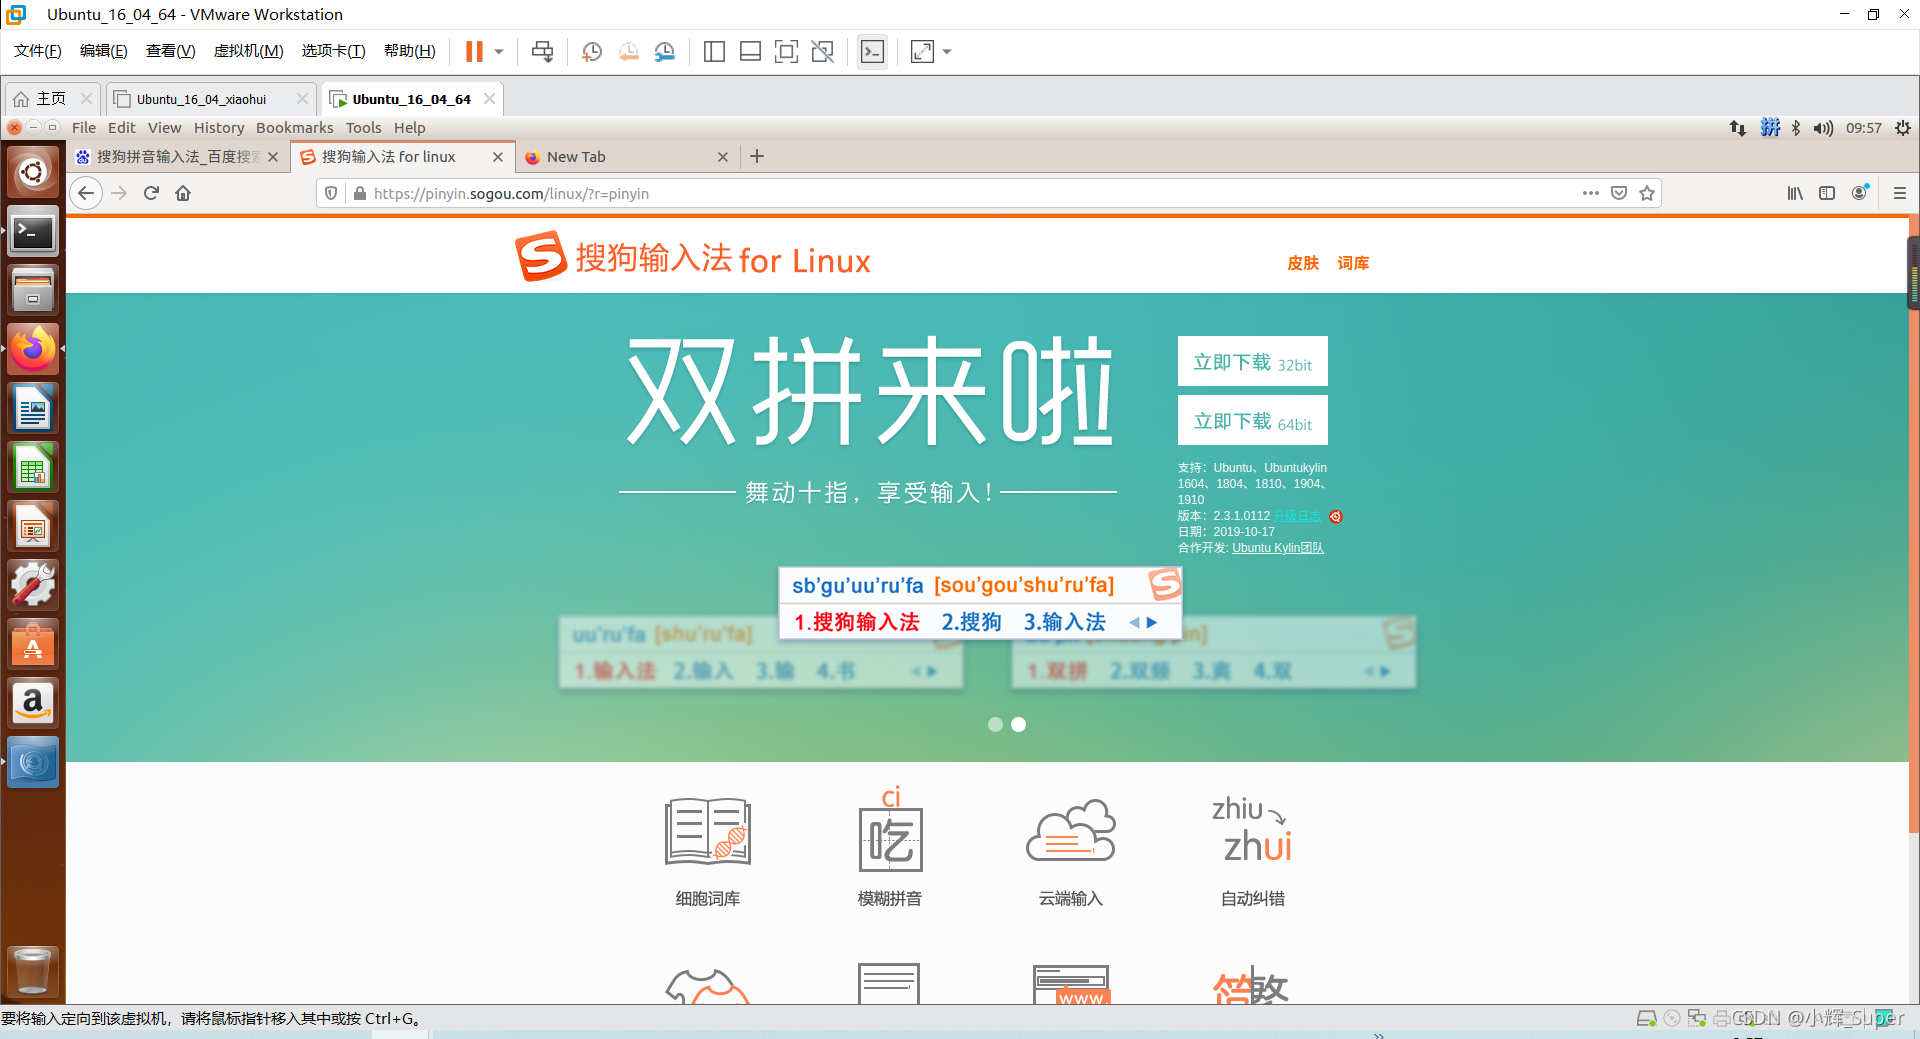Download the 32bit version
Image resolution: width=1920 pixels, height=1039 pixels.
tap(1253, 362)
